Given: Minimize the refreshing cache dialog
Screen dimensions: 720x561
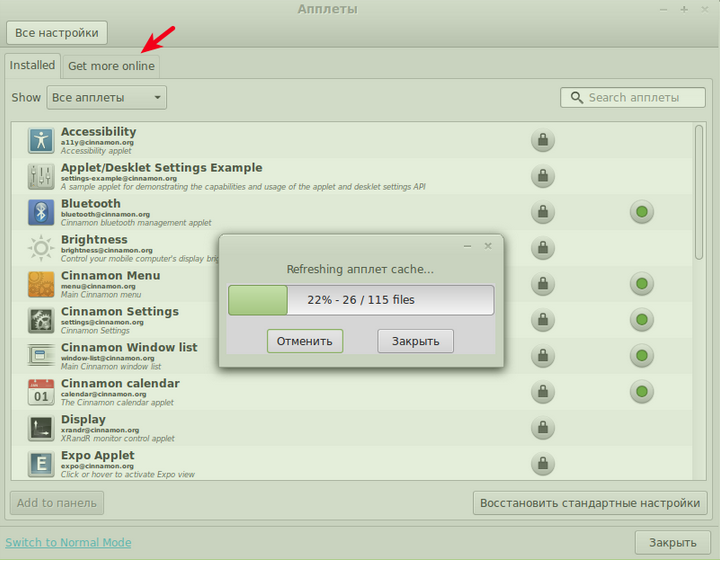Looking at the screenshot, I should tap(467, 246).
